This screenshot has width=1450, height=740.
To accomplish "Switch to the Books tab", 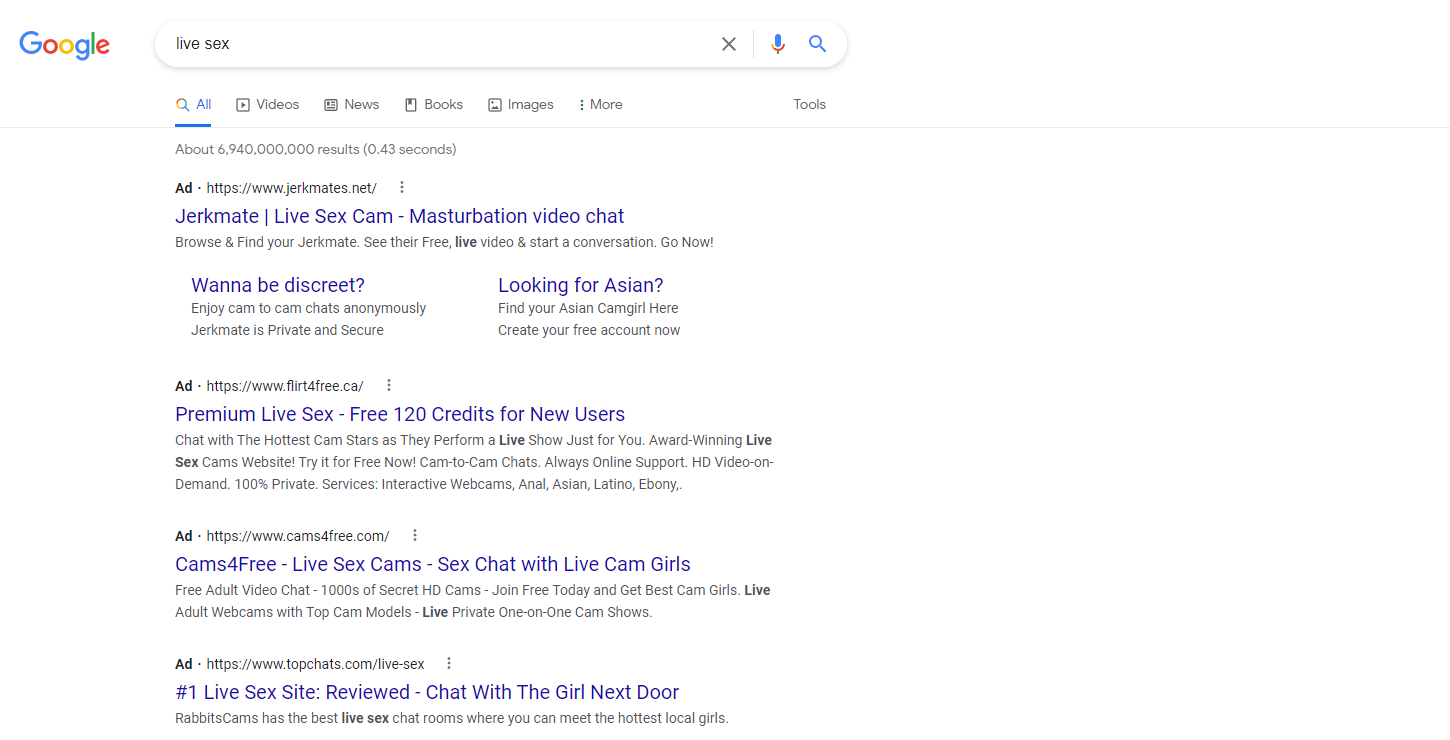I will coord(434,105).
